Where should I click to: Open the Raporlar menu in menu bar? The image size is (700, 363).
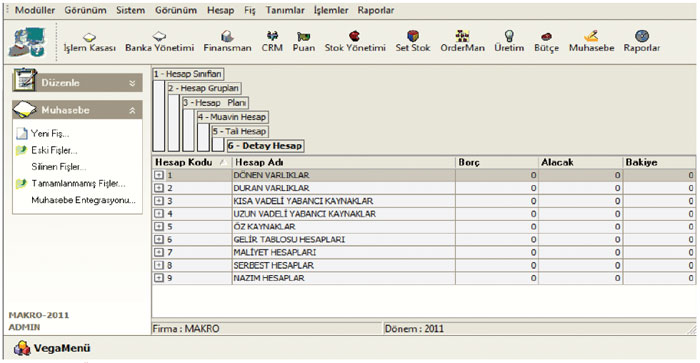tap(376, 10)
